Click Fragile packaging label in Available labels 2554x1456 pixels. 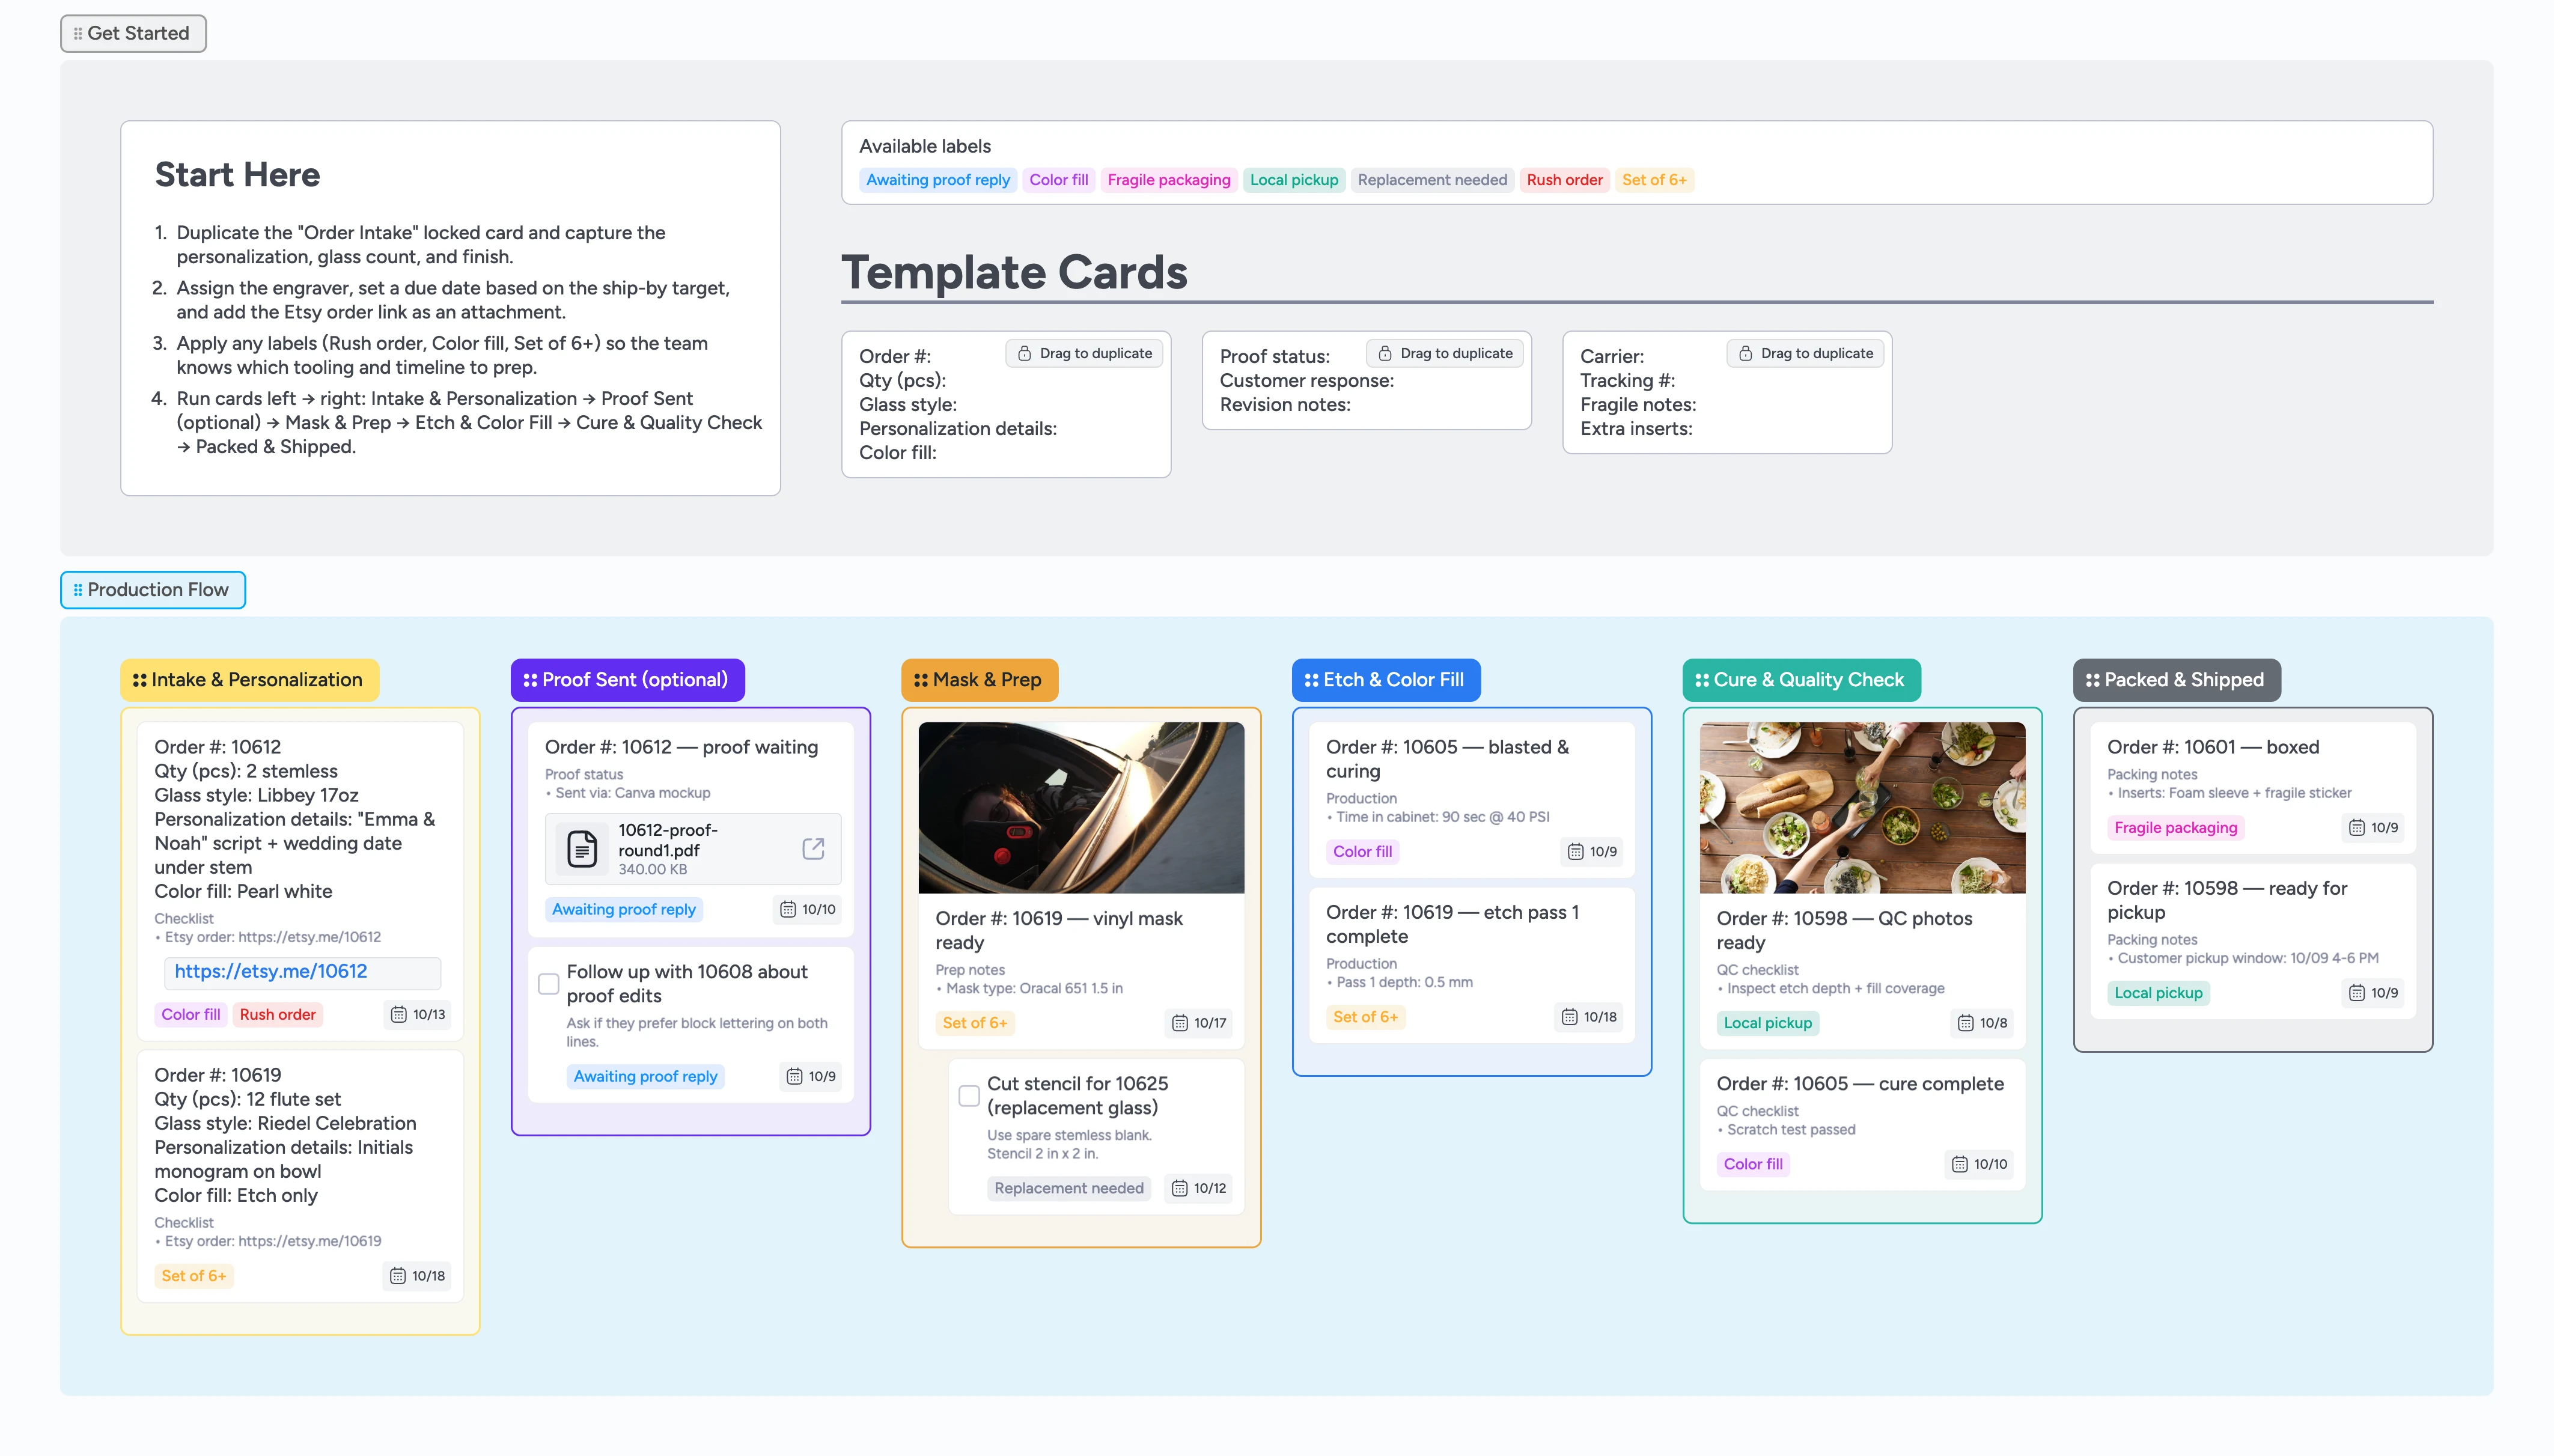pyautogui.click(x=1168, y=180)
